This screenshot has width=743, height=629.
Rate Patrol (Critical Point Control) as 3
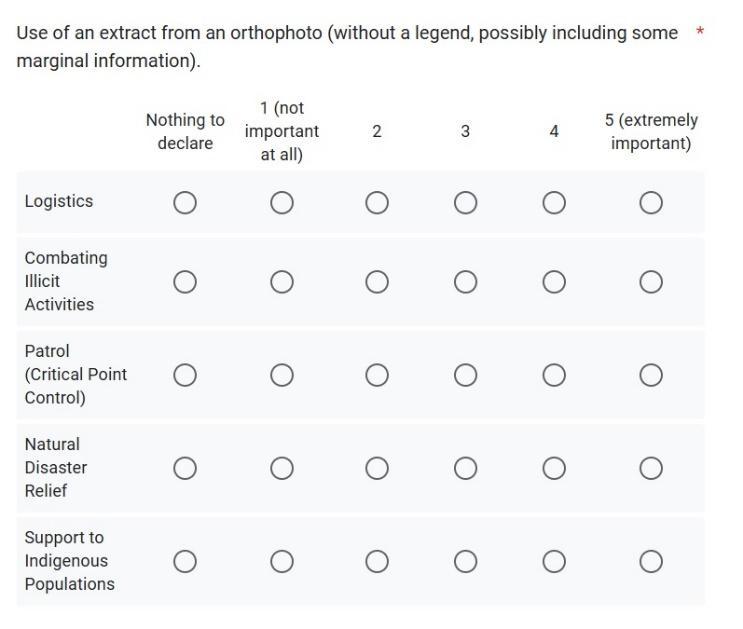coord(465,375)
